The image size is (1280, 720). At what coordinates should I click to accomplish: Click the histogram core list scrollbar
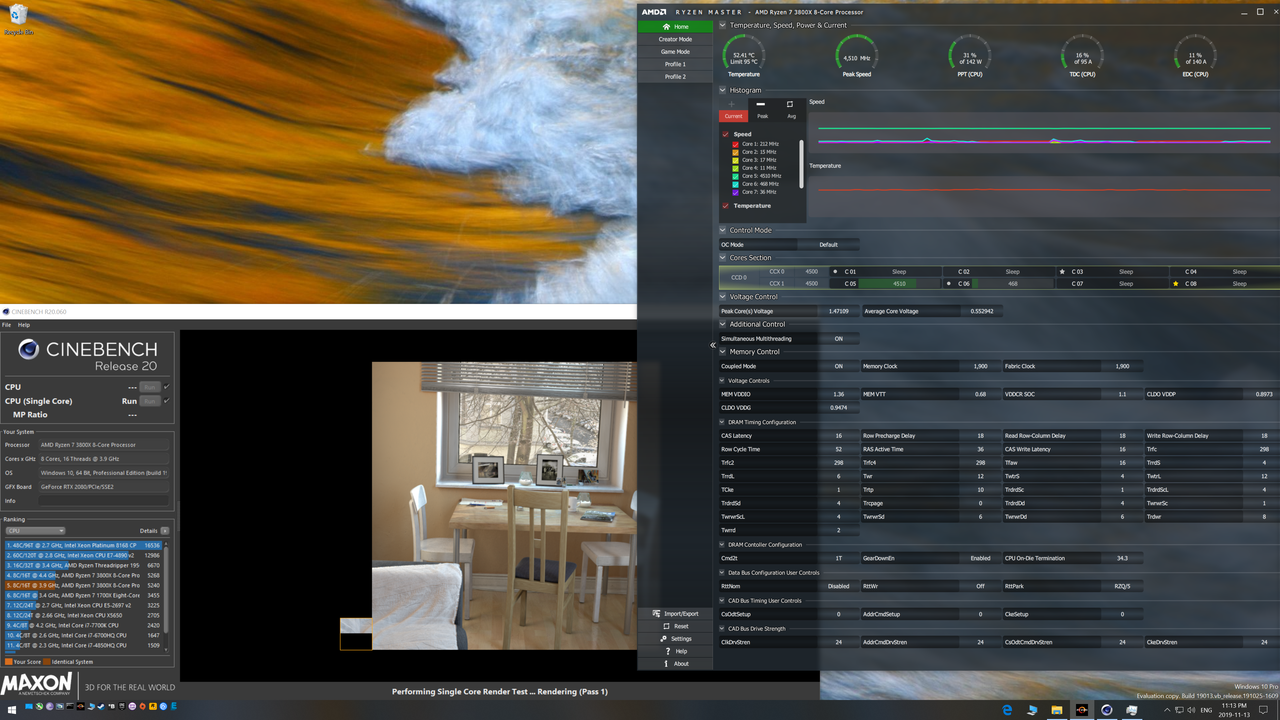tap(801, 164)
